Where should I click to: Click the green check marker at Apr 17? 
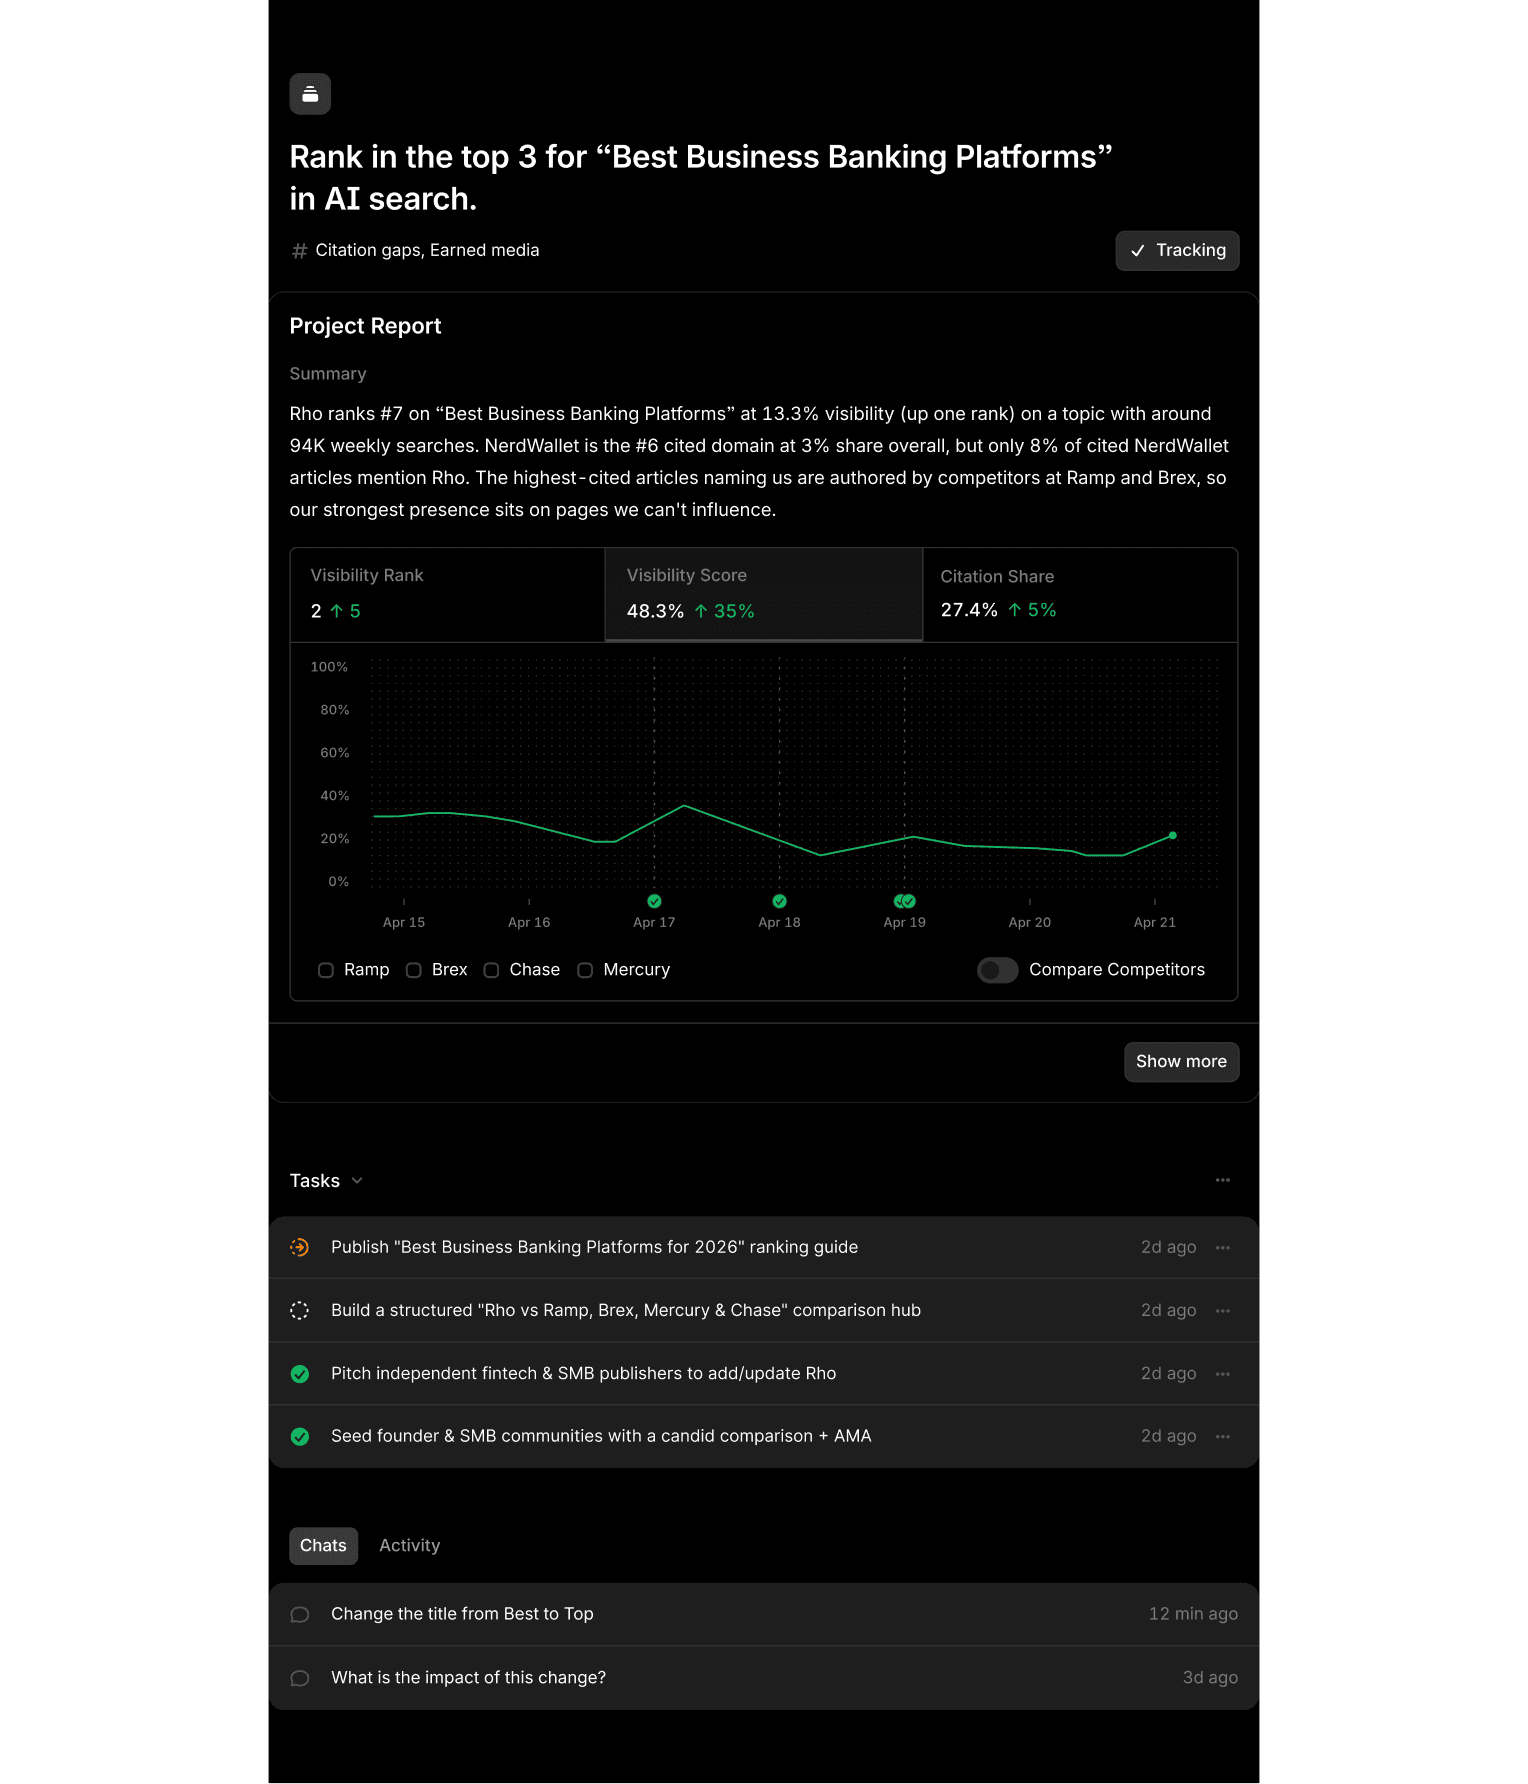pyautogui.click(x=654, y=901)
